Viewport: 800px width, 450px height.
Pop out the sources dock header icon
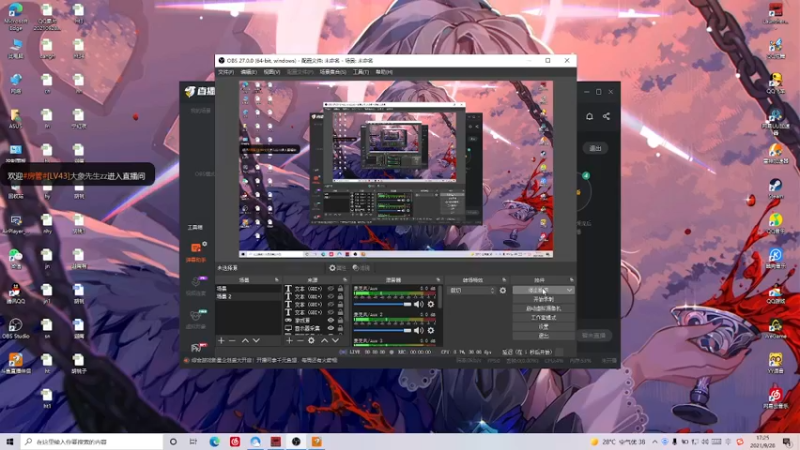click(x=345, y=280)
